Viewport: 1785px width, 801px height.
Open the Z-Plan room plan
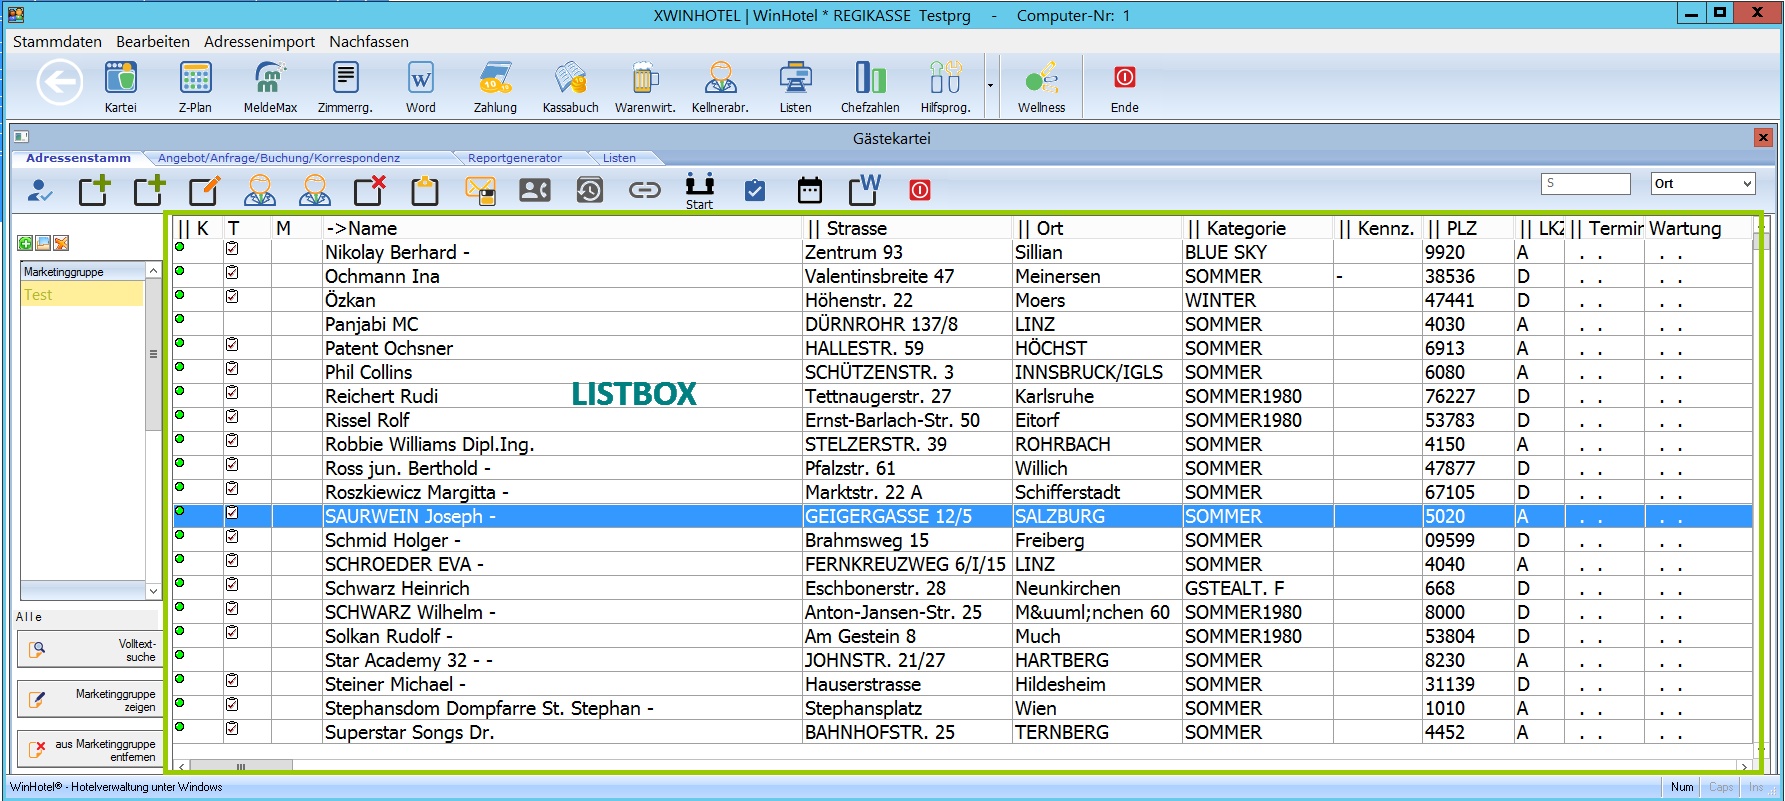pyautogui.click(x=195, y=78)
